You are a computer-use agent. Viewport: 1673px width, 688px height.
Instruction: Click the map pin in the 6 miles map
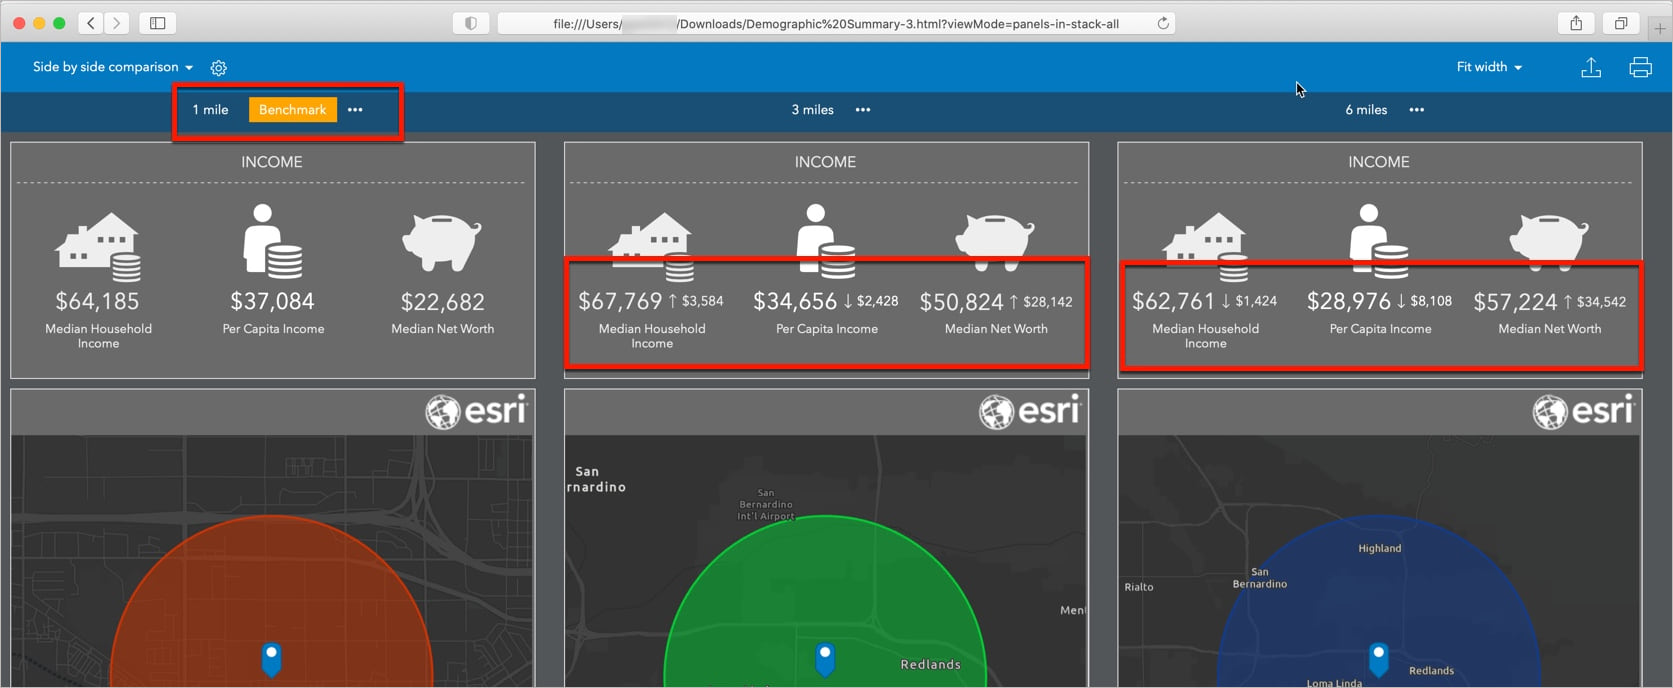tap(1379, 659)
